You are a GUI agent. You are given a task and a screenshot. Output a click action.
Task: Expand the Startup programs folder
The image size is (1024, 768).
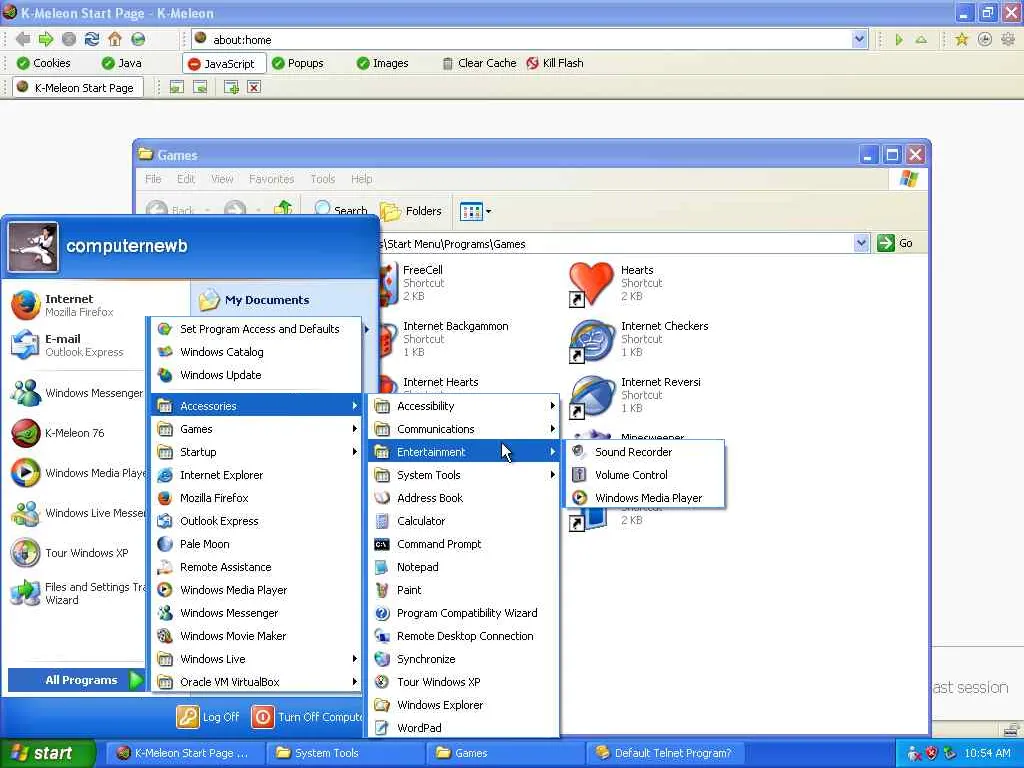point(256,451)
